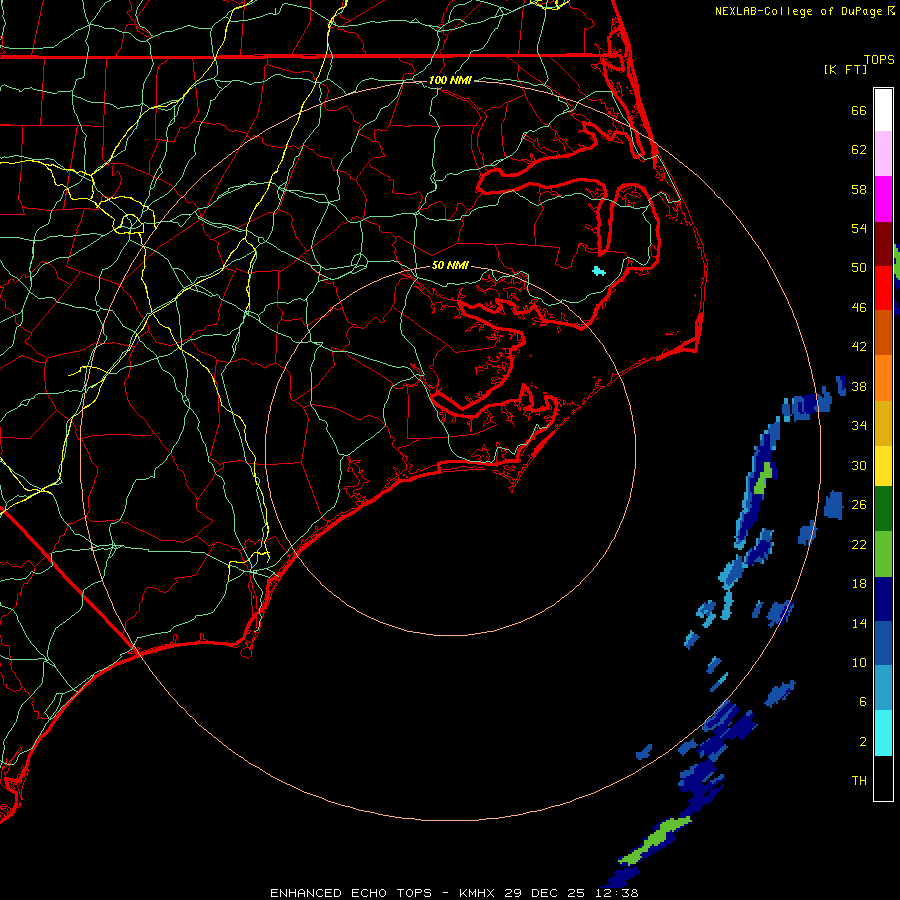This screenshot has height=900, width=900.
Task: Select the cyan swatch between 6 and 2
Action: 883,733
